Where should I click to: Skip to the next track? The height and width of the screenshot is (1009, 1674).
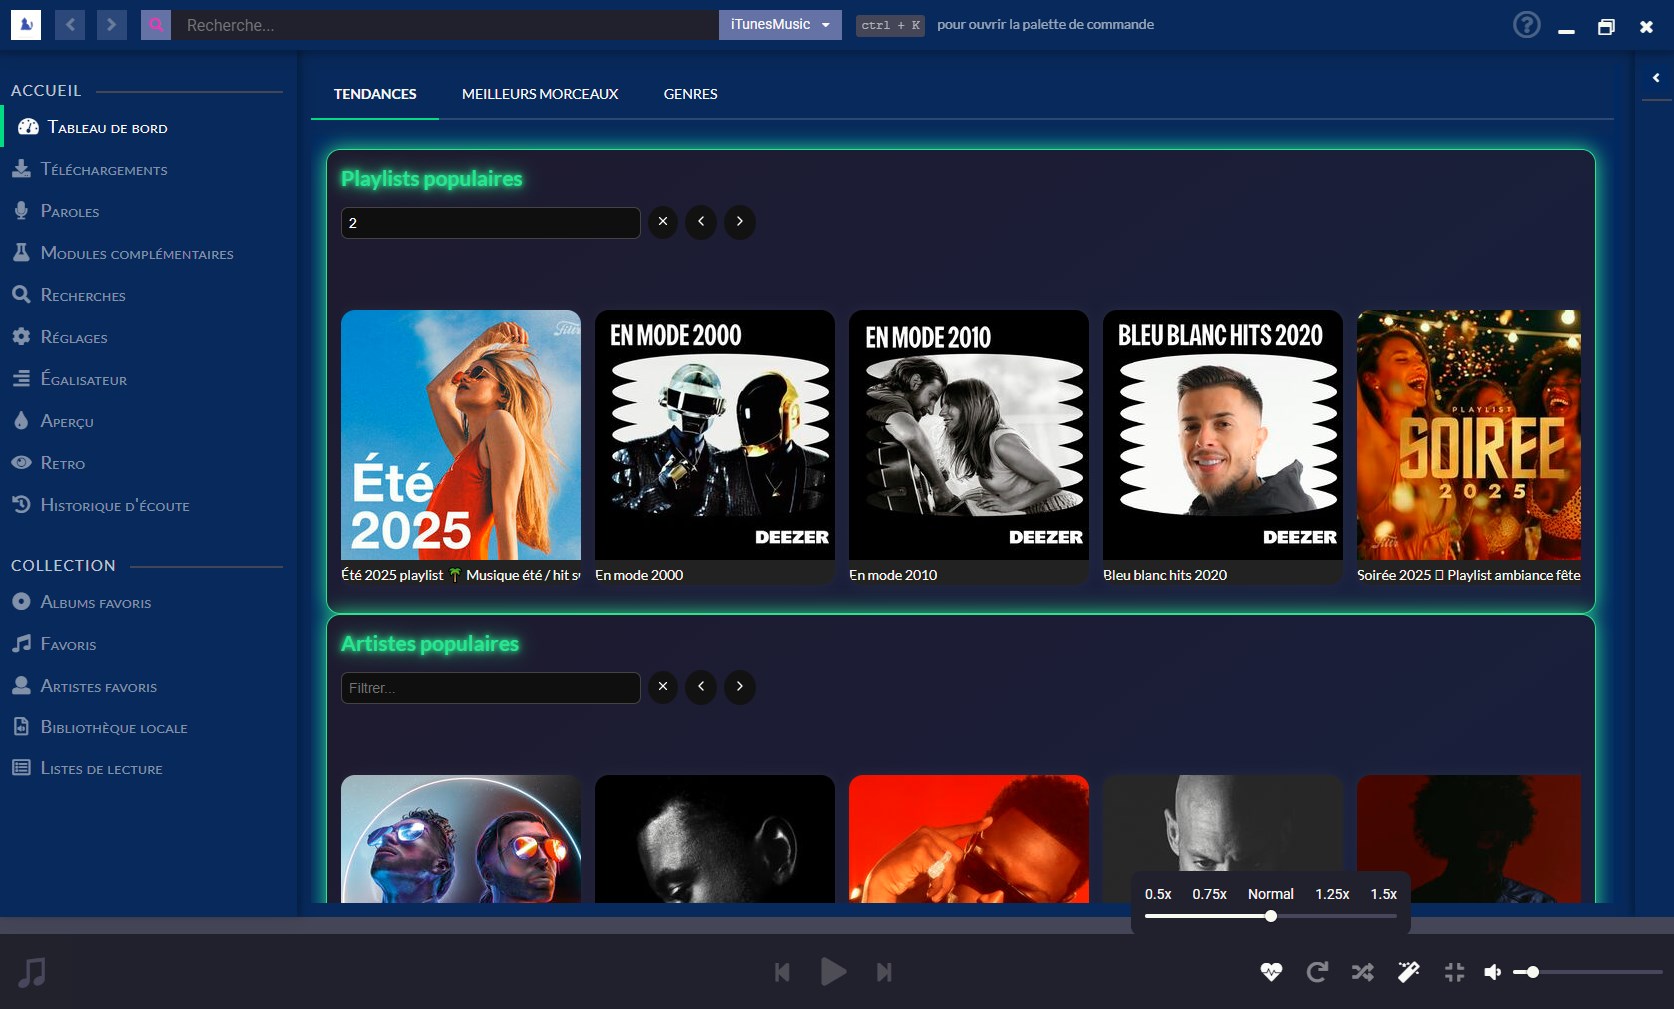(884, 972)
